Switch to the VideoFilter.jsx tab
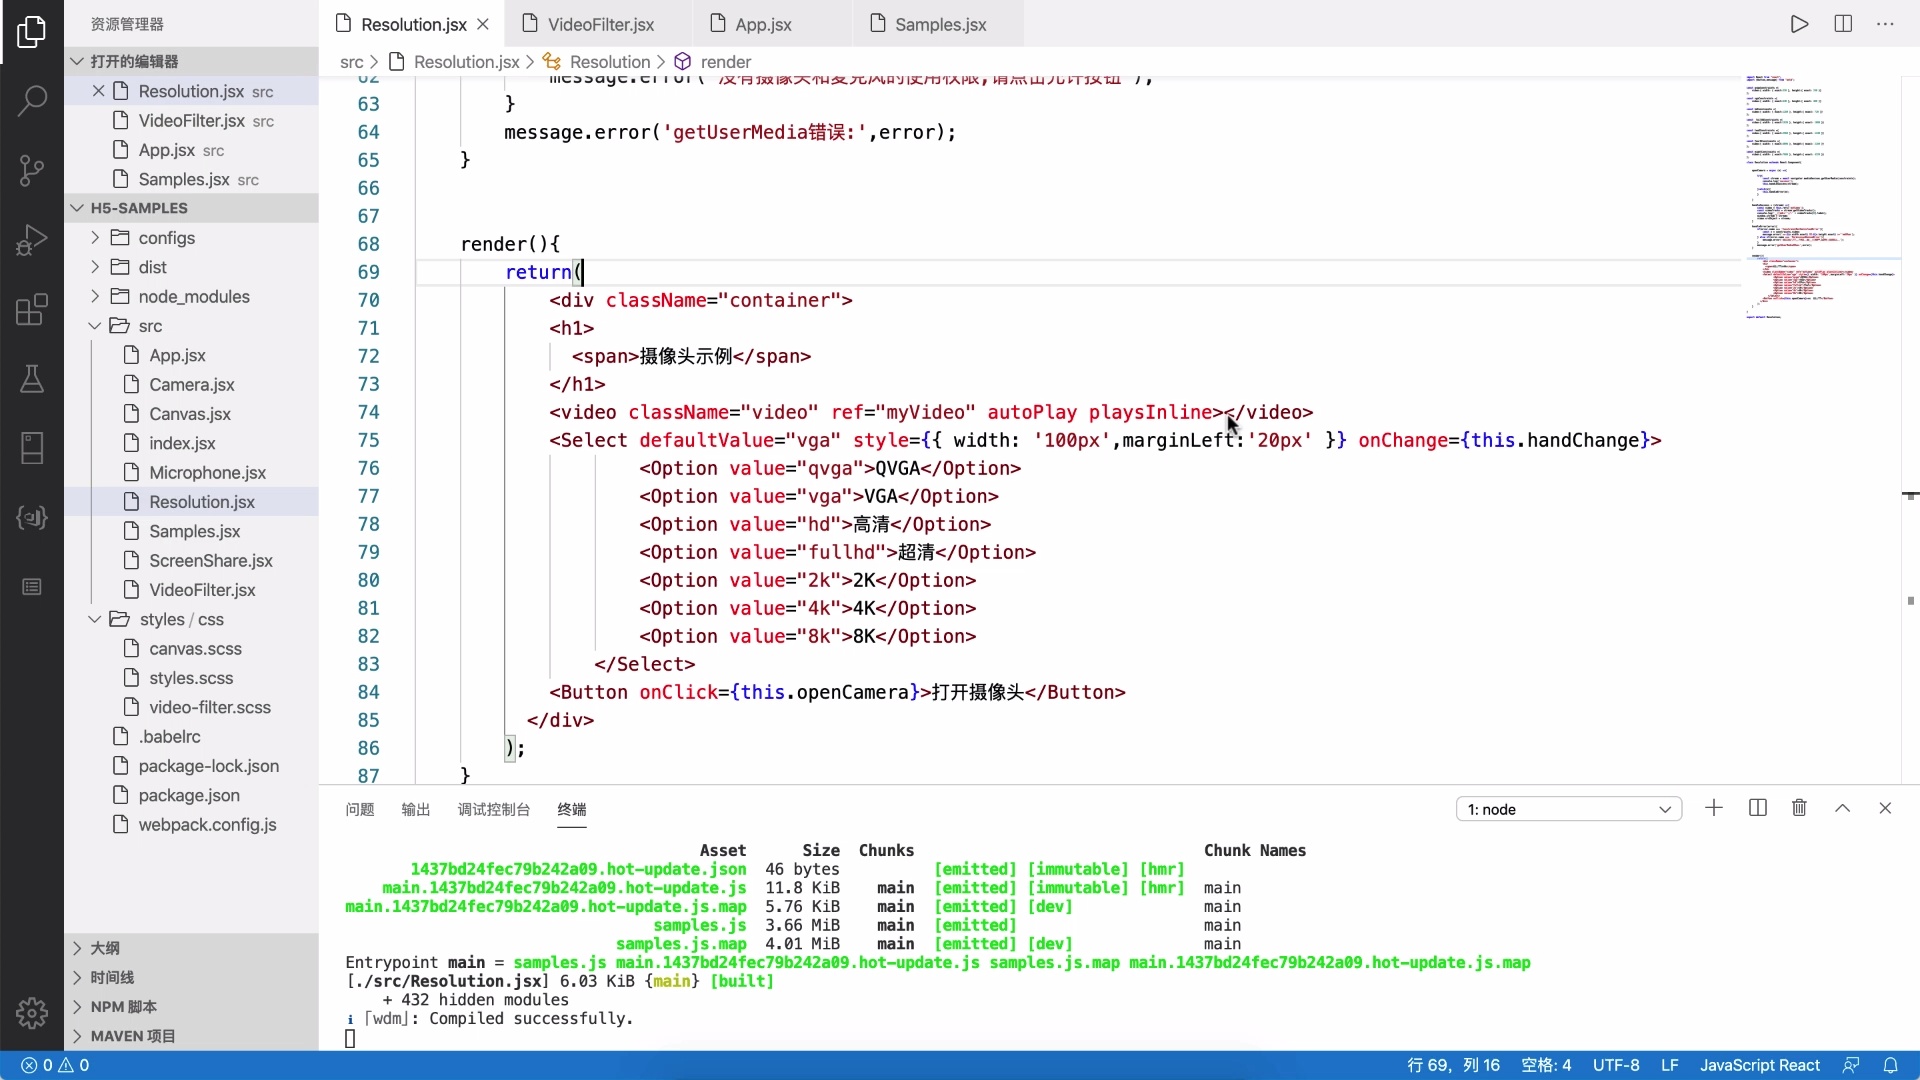Image resolution: width=1920 pixels, height=1080 pixels. tap(600, 24)
